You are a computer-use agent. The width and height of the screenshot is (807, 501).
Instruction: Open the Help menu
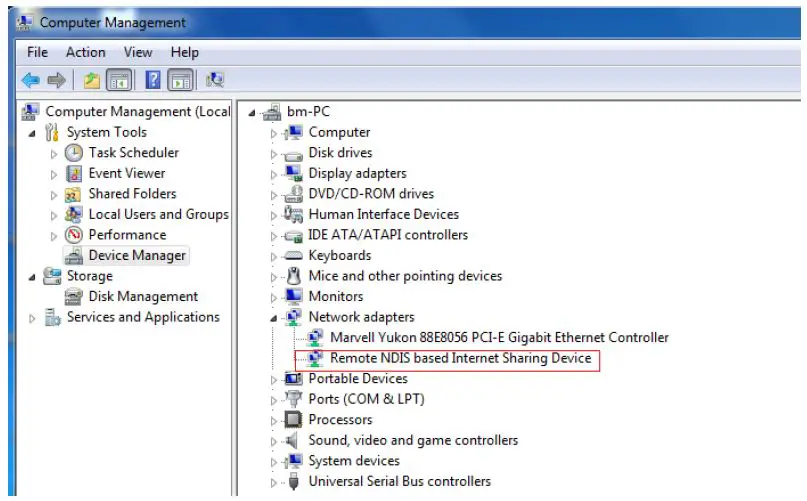click(x=185, y=53)
